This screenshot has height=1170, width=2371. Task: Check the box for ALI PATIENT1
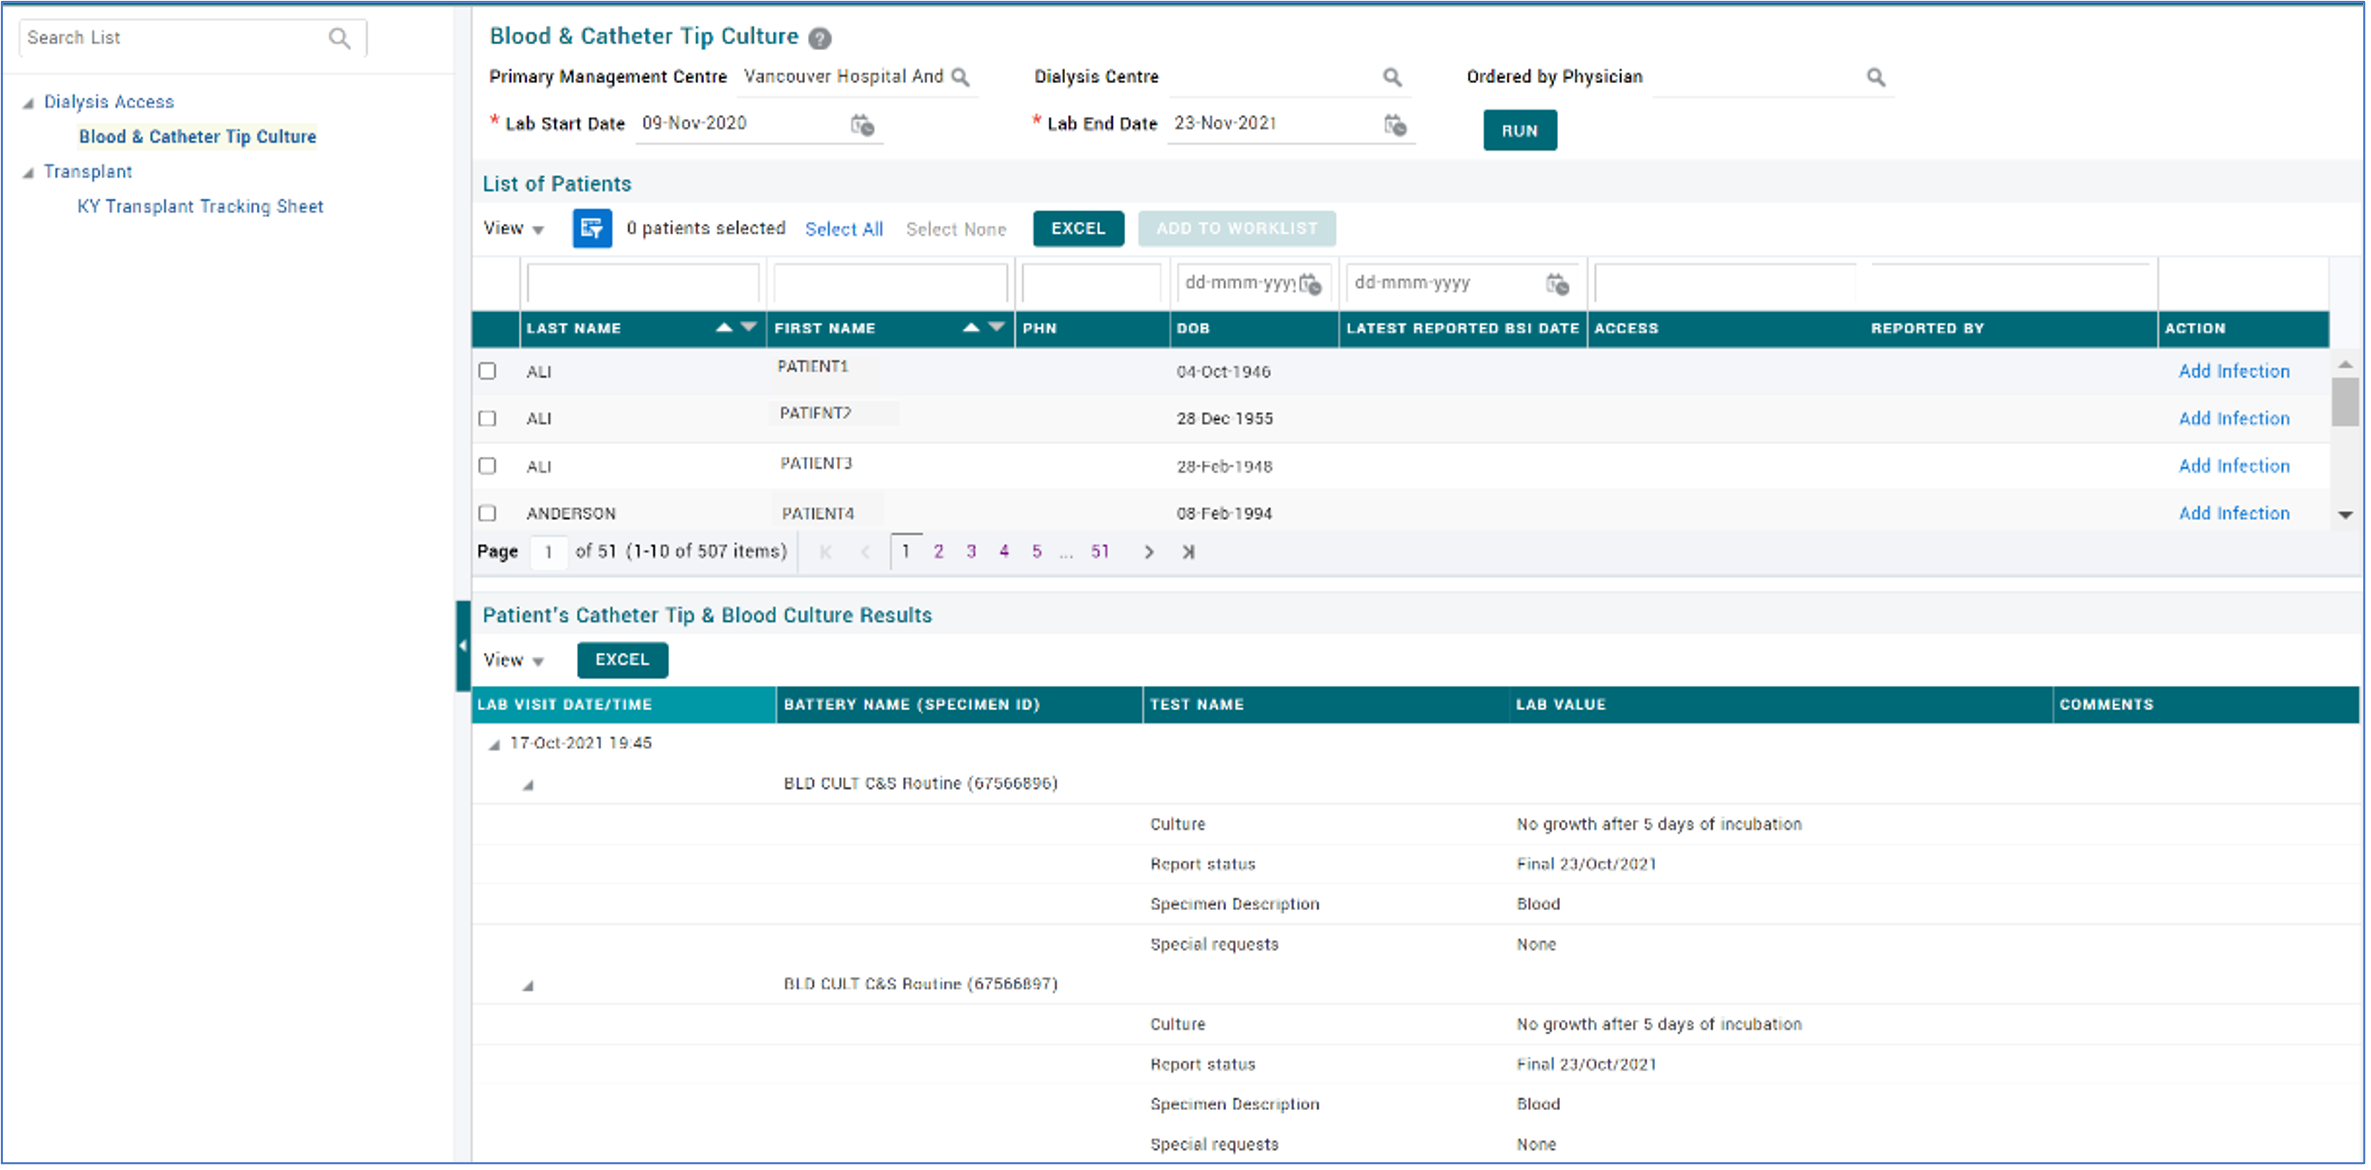click(x=488, y=371)
